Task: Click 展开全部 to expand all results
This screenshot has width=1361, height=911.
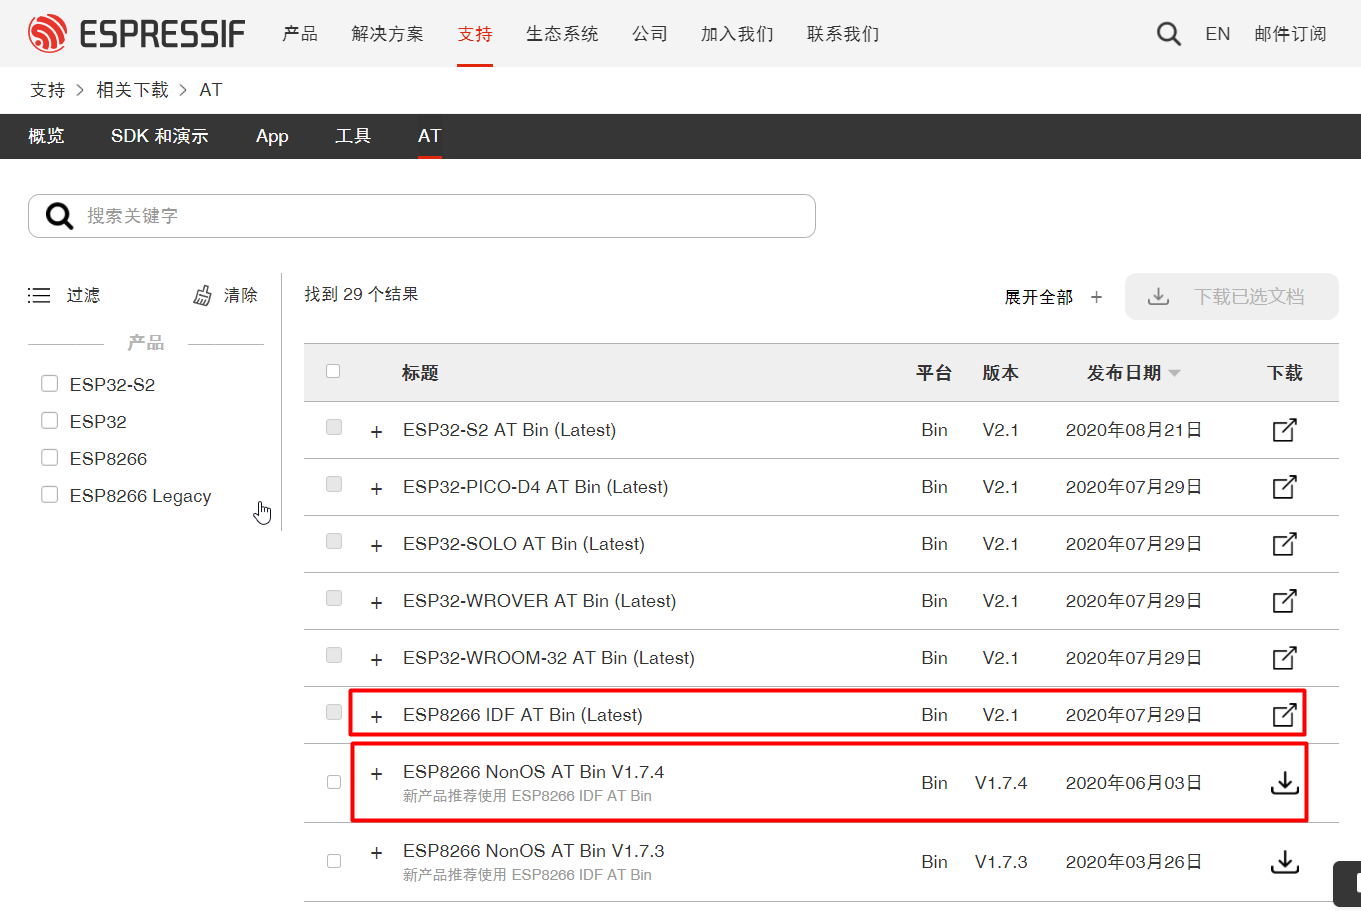Action: click(1038, 296)
